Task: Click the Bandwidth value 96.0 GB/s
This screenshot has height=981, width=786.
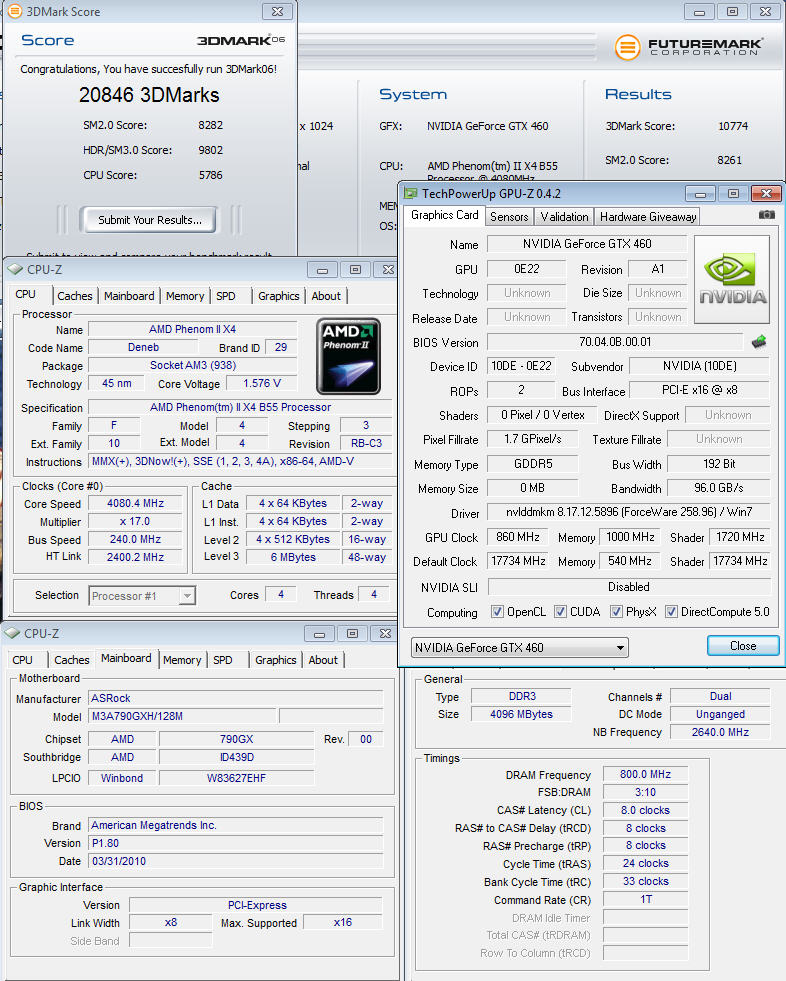Action: coord(718,488)
